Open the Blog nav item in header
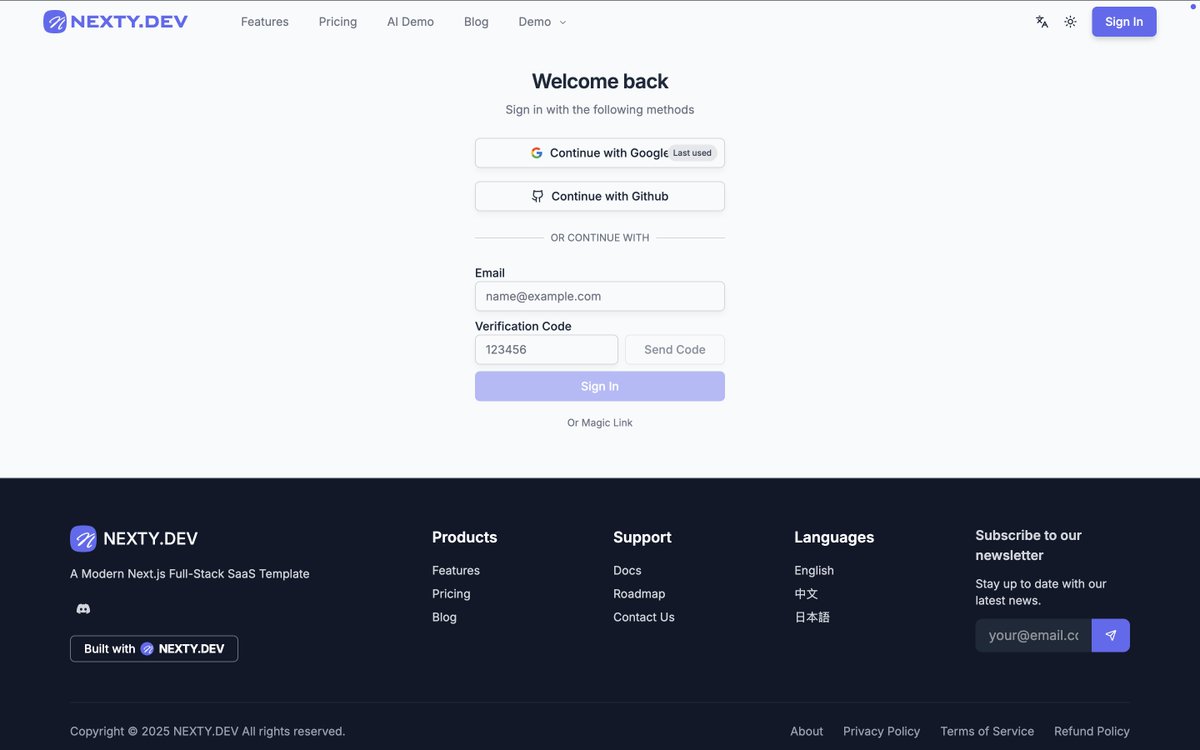Image resolution: width=1200 pixels, height=750 pixels. pyautogui.click(x=476, y=21)
